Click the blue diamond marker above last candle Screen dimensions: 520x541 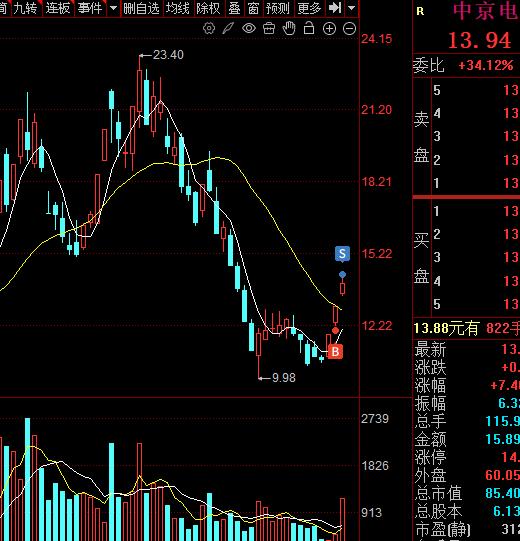coord(342,275)
